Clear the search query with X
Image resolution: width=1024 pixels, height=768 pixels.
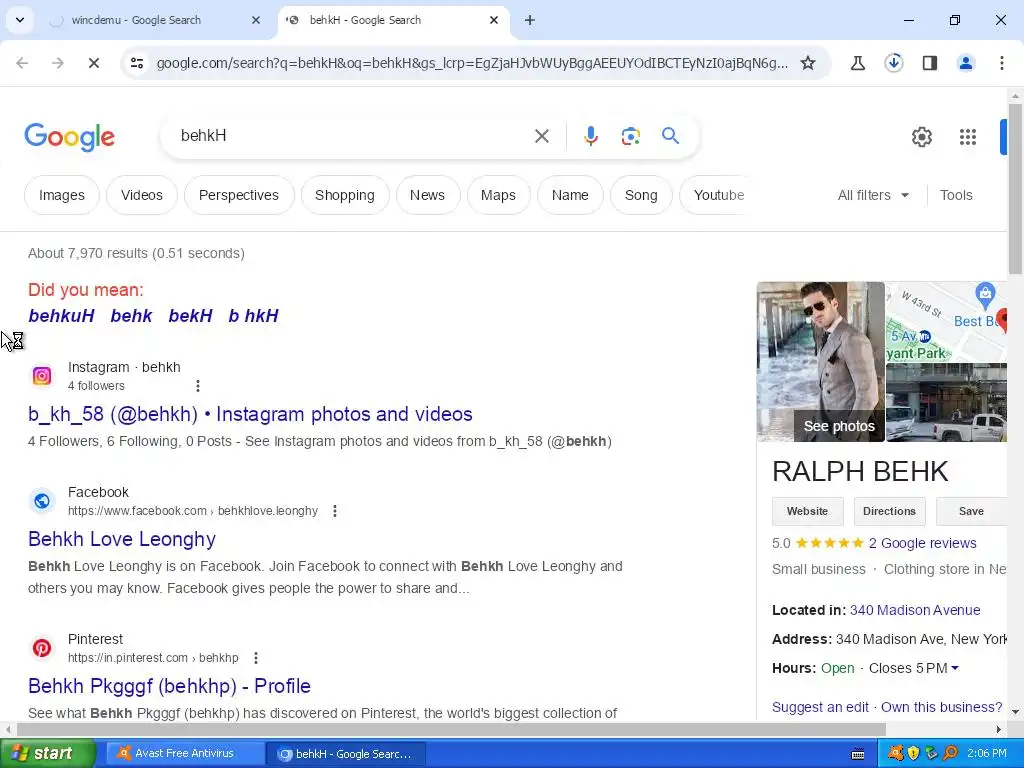point(542,136)
